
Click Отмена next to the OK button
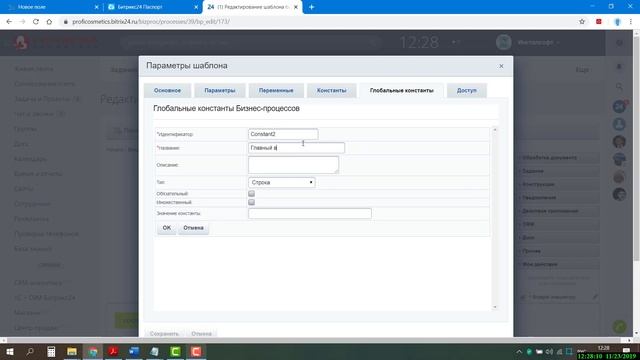click(x=193, y=228)
